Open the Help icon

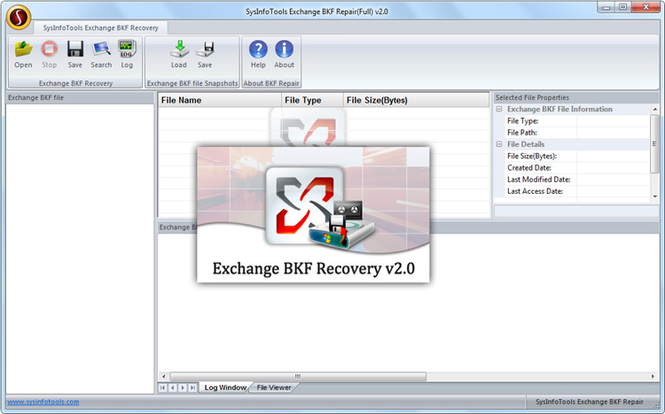pos(258,54)
